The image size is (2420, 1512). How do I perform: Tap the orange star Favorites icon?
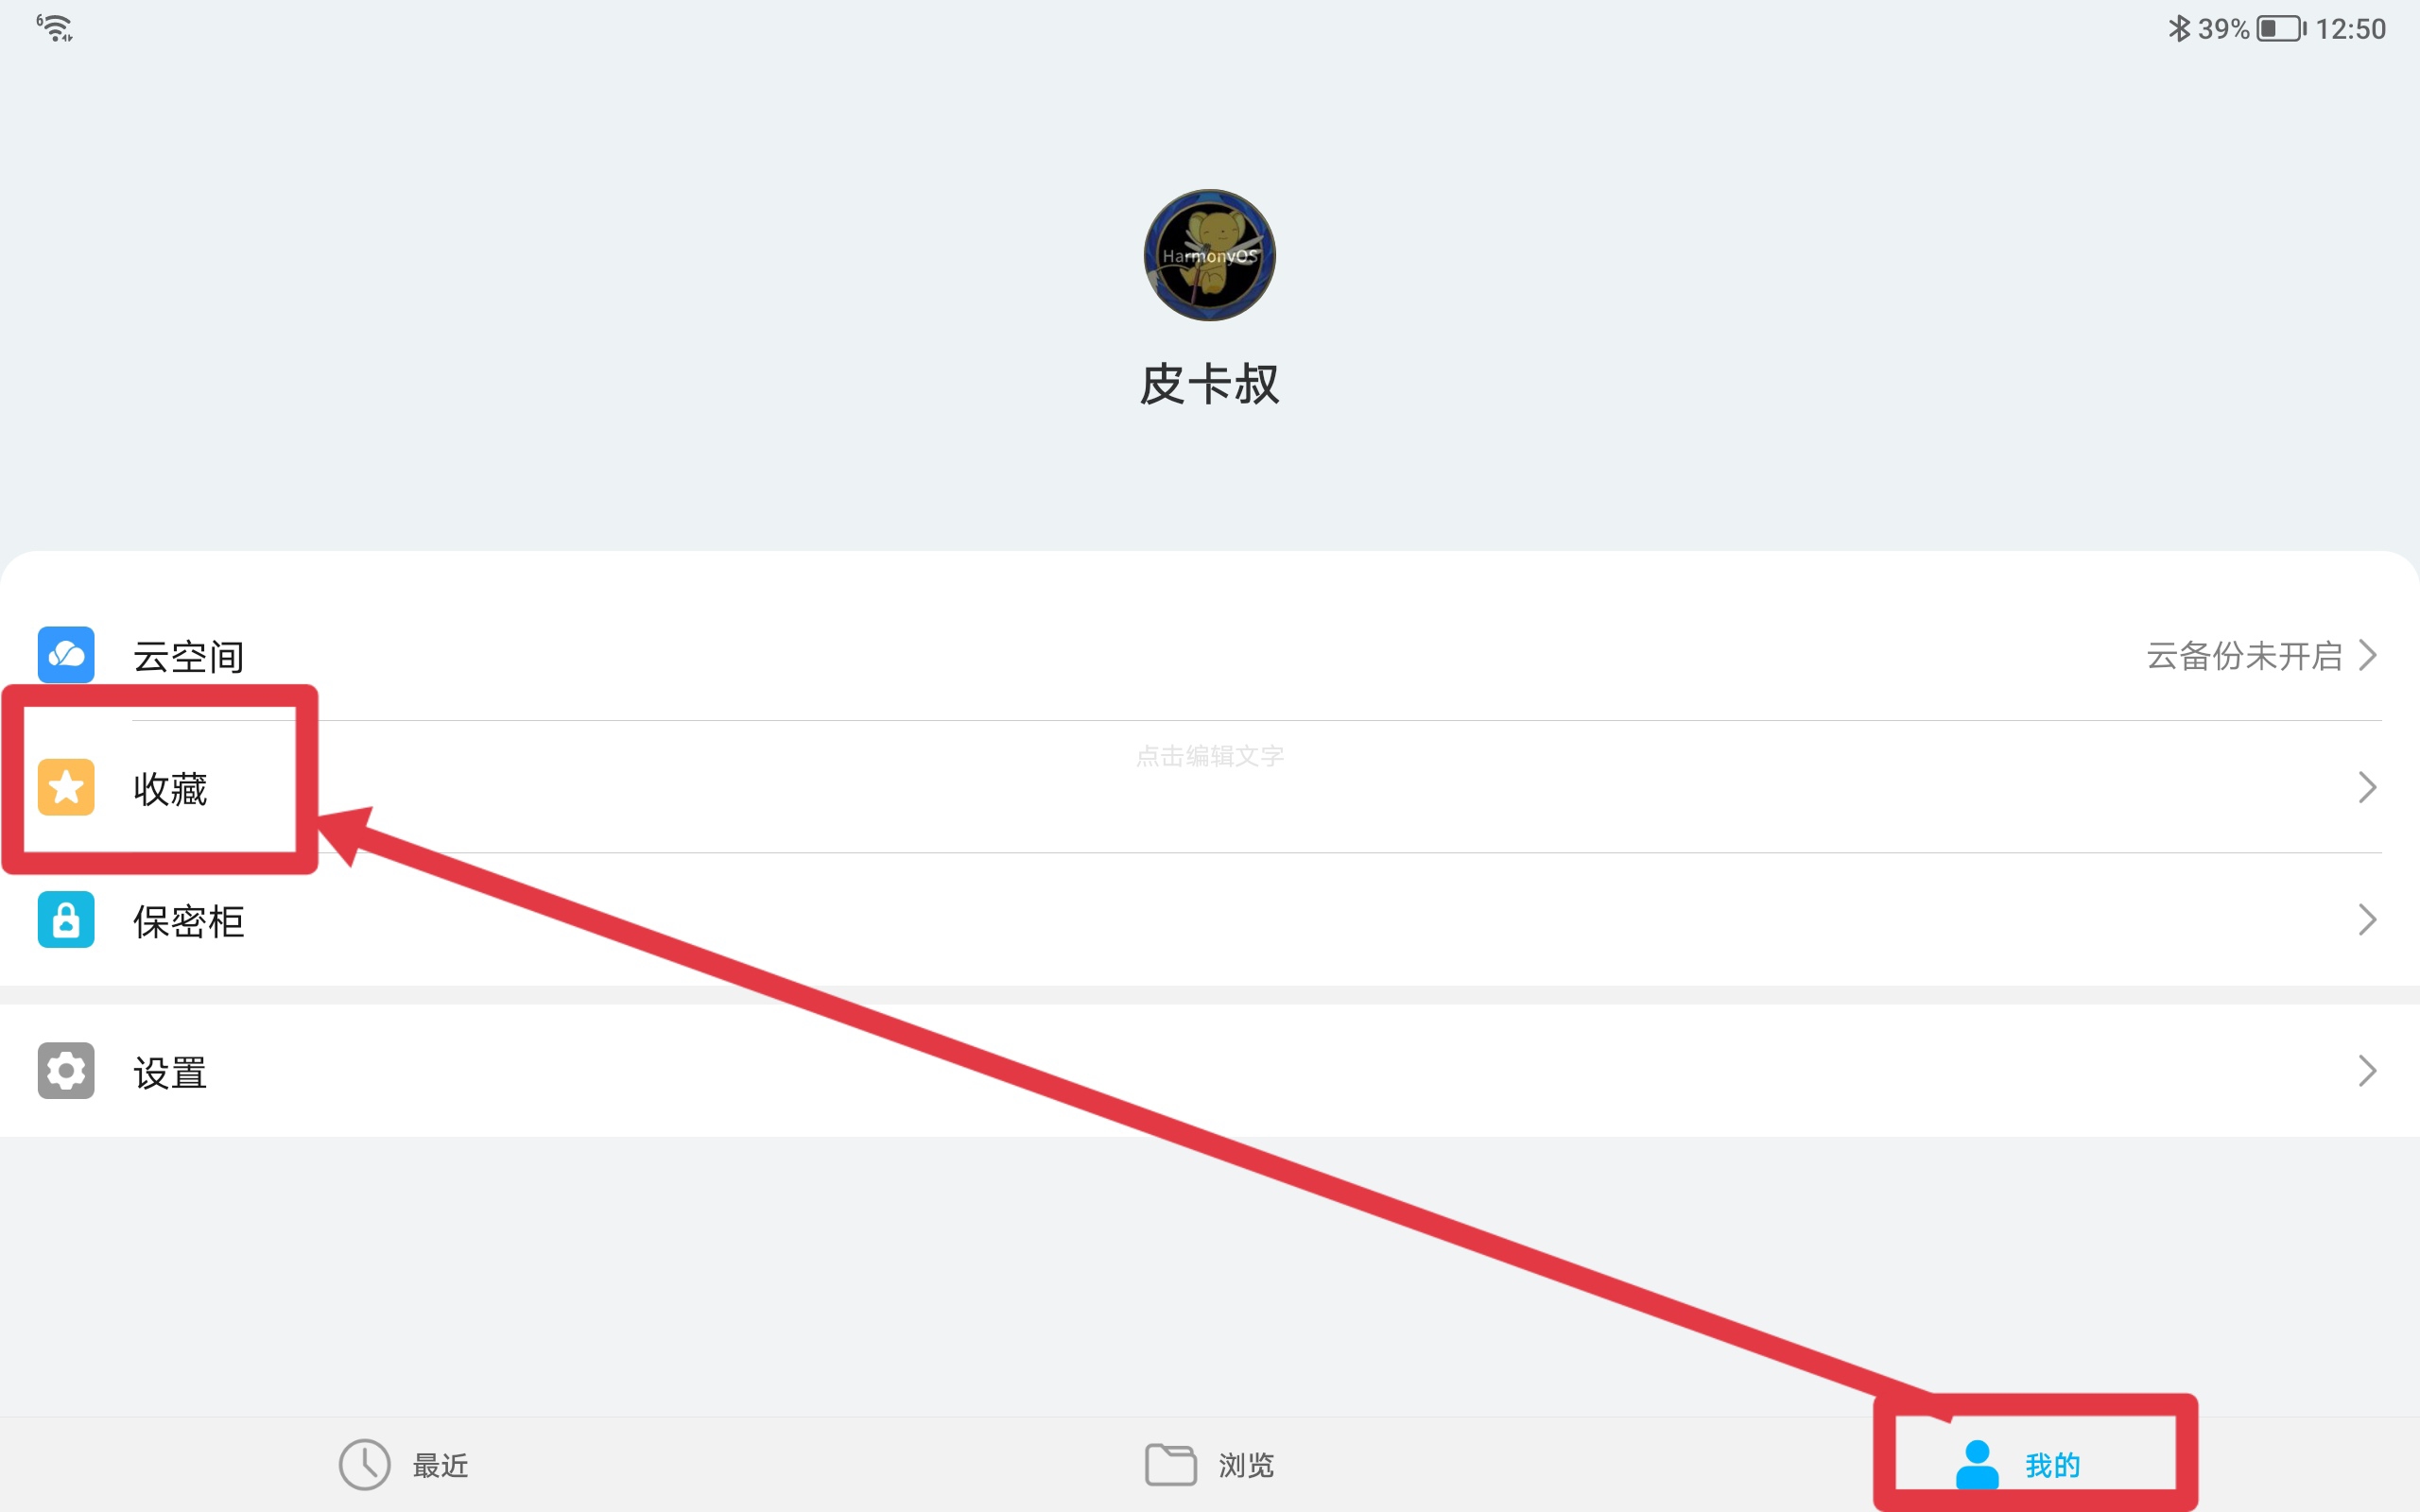[x=66, y=787]
